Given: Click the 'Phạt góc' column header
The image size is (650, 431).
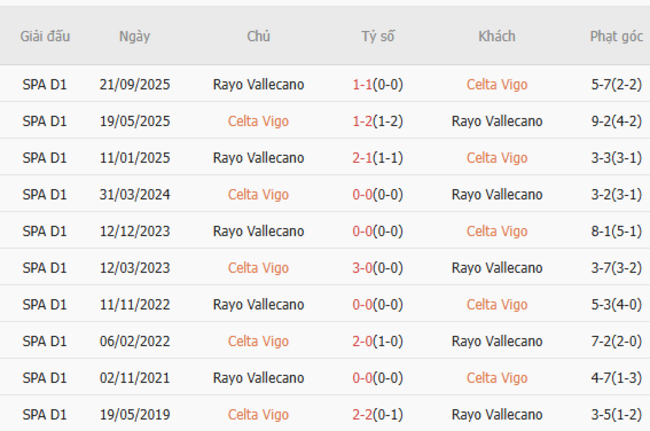Looking at the screenshot, I should coord(616,36).
